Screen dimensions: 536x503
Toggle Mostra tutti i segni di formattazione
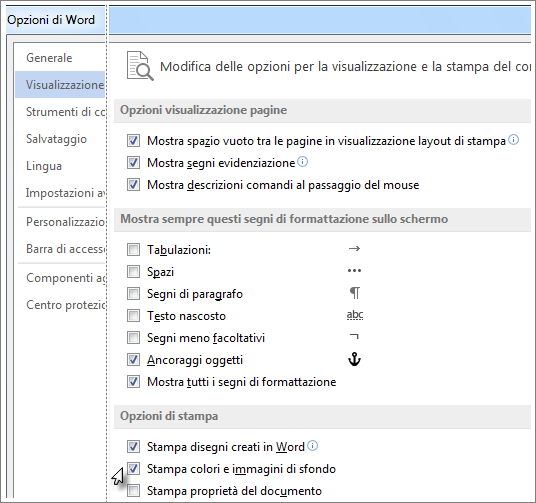(133, 382)
